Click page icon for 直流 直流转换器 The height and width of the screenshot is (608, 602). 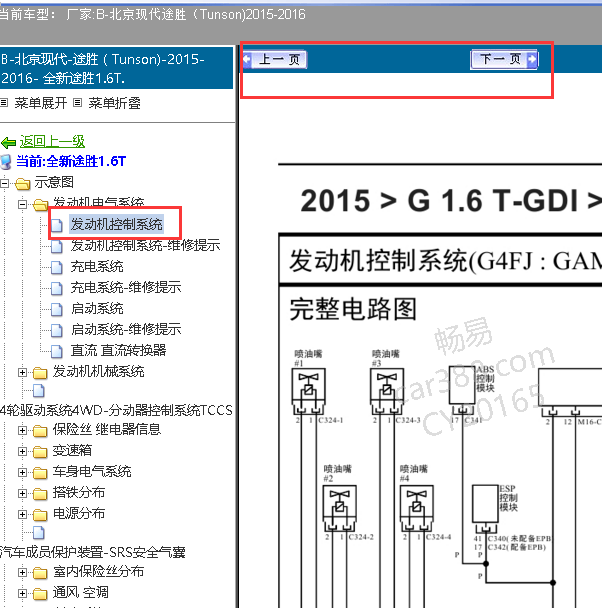[57, 351]
